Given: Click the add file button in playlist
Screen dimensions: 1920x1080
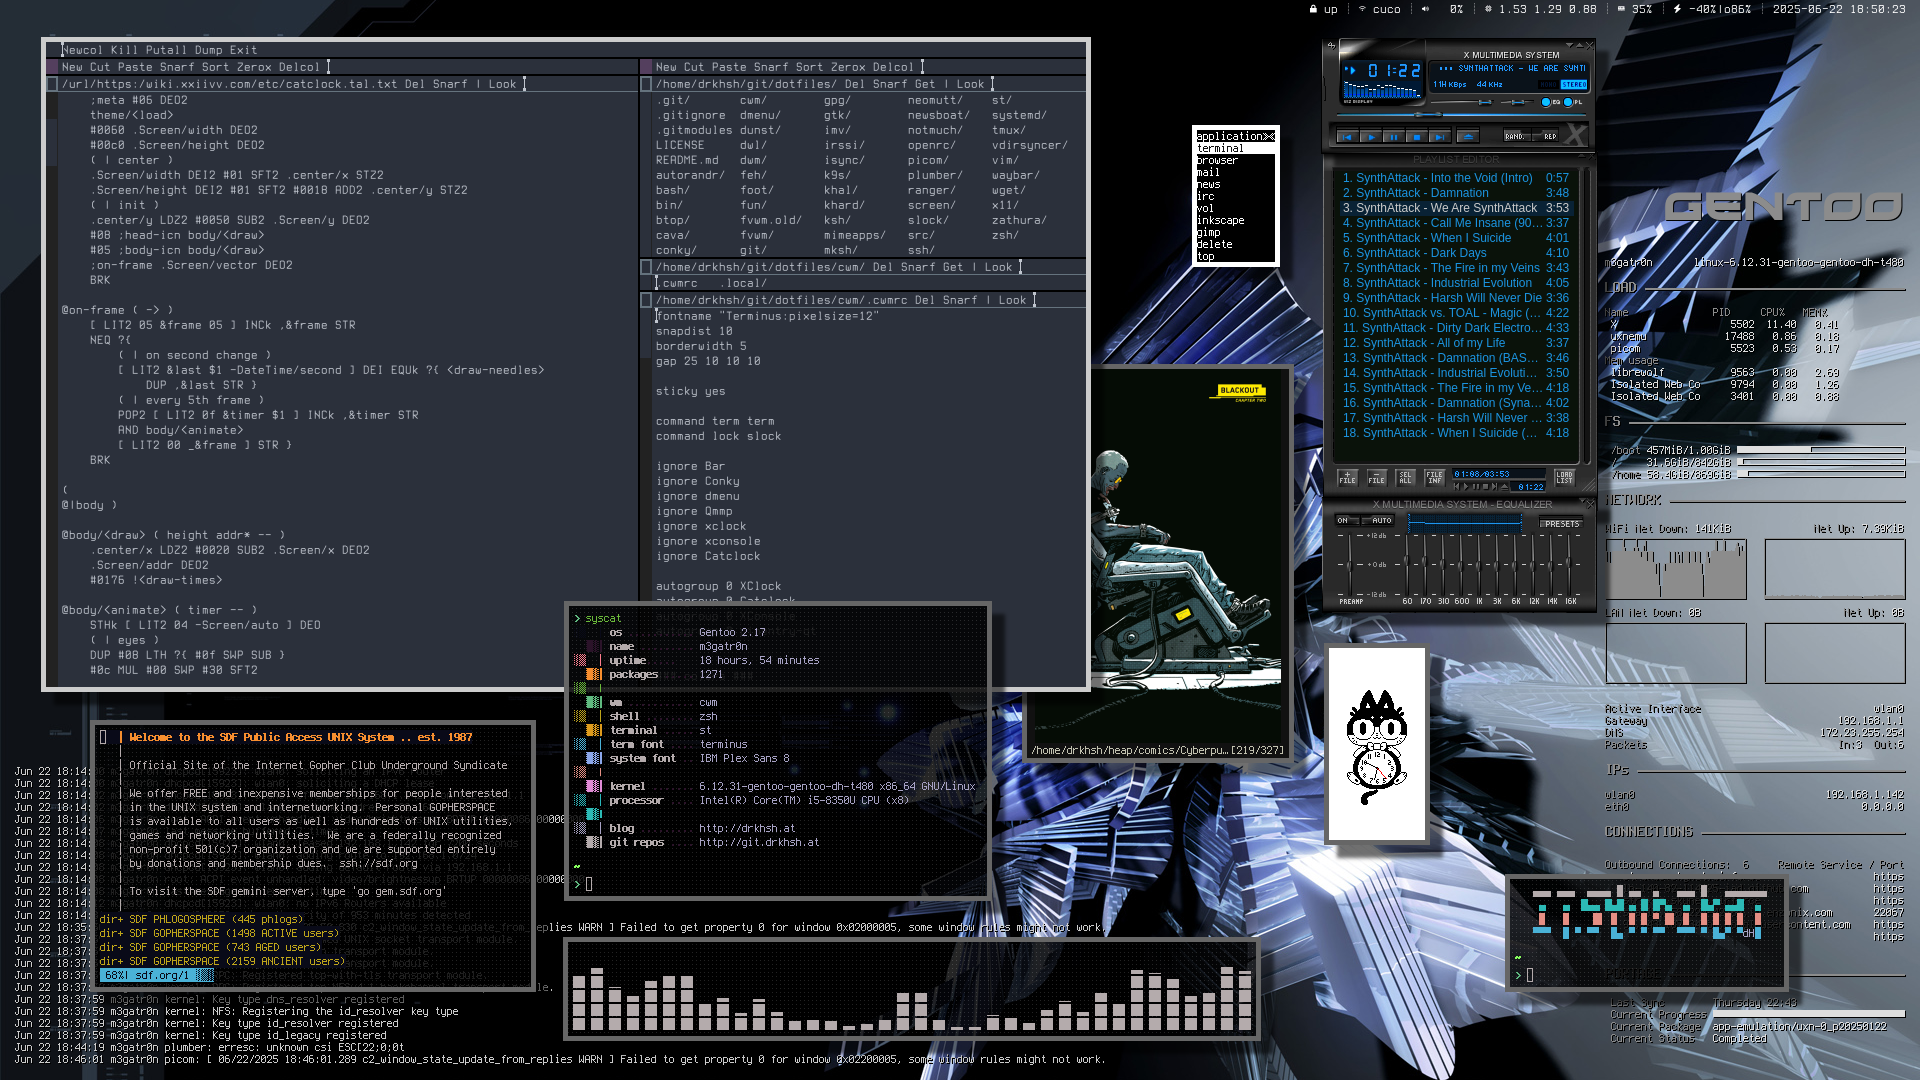Looking at the screenshot, I should (x=1348, y=478).
